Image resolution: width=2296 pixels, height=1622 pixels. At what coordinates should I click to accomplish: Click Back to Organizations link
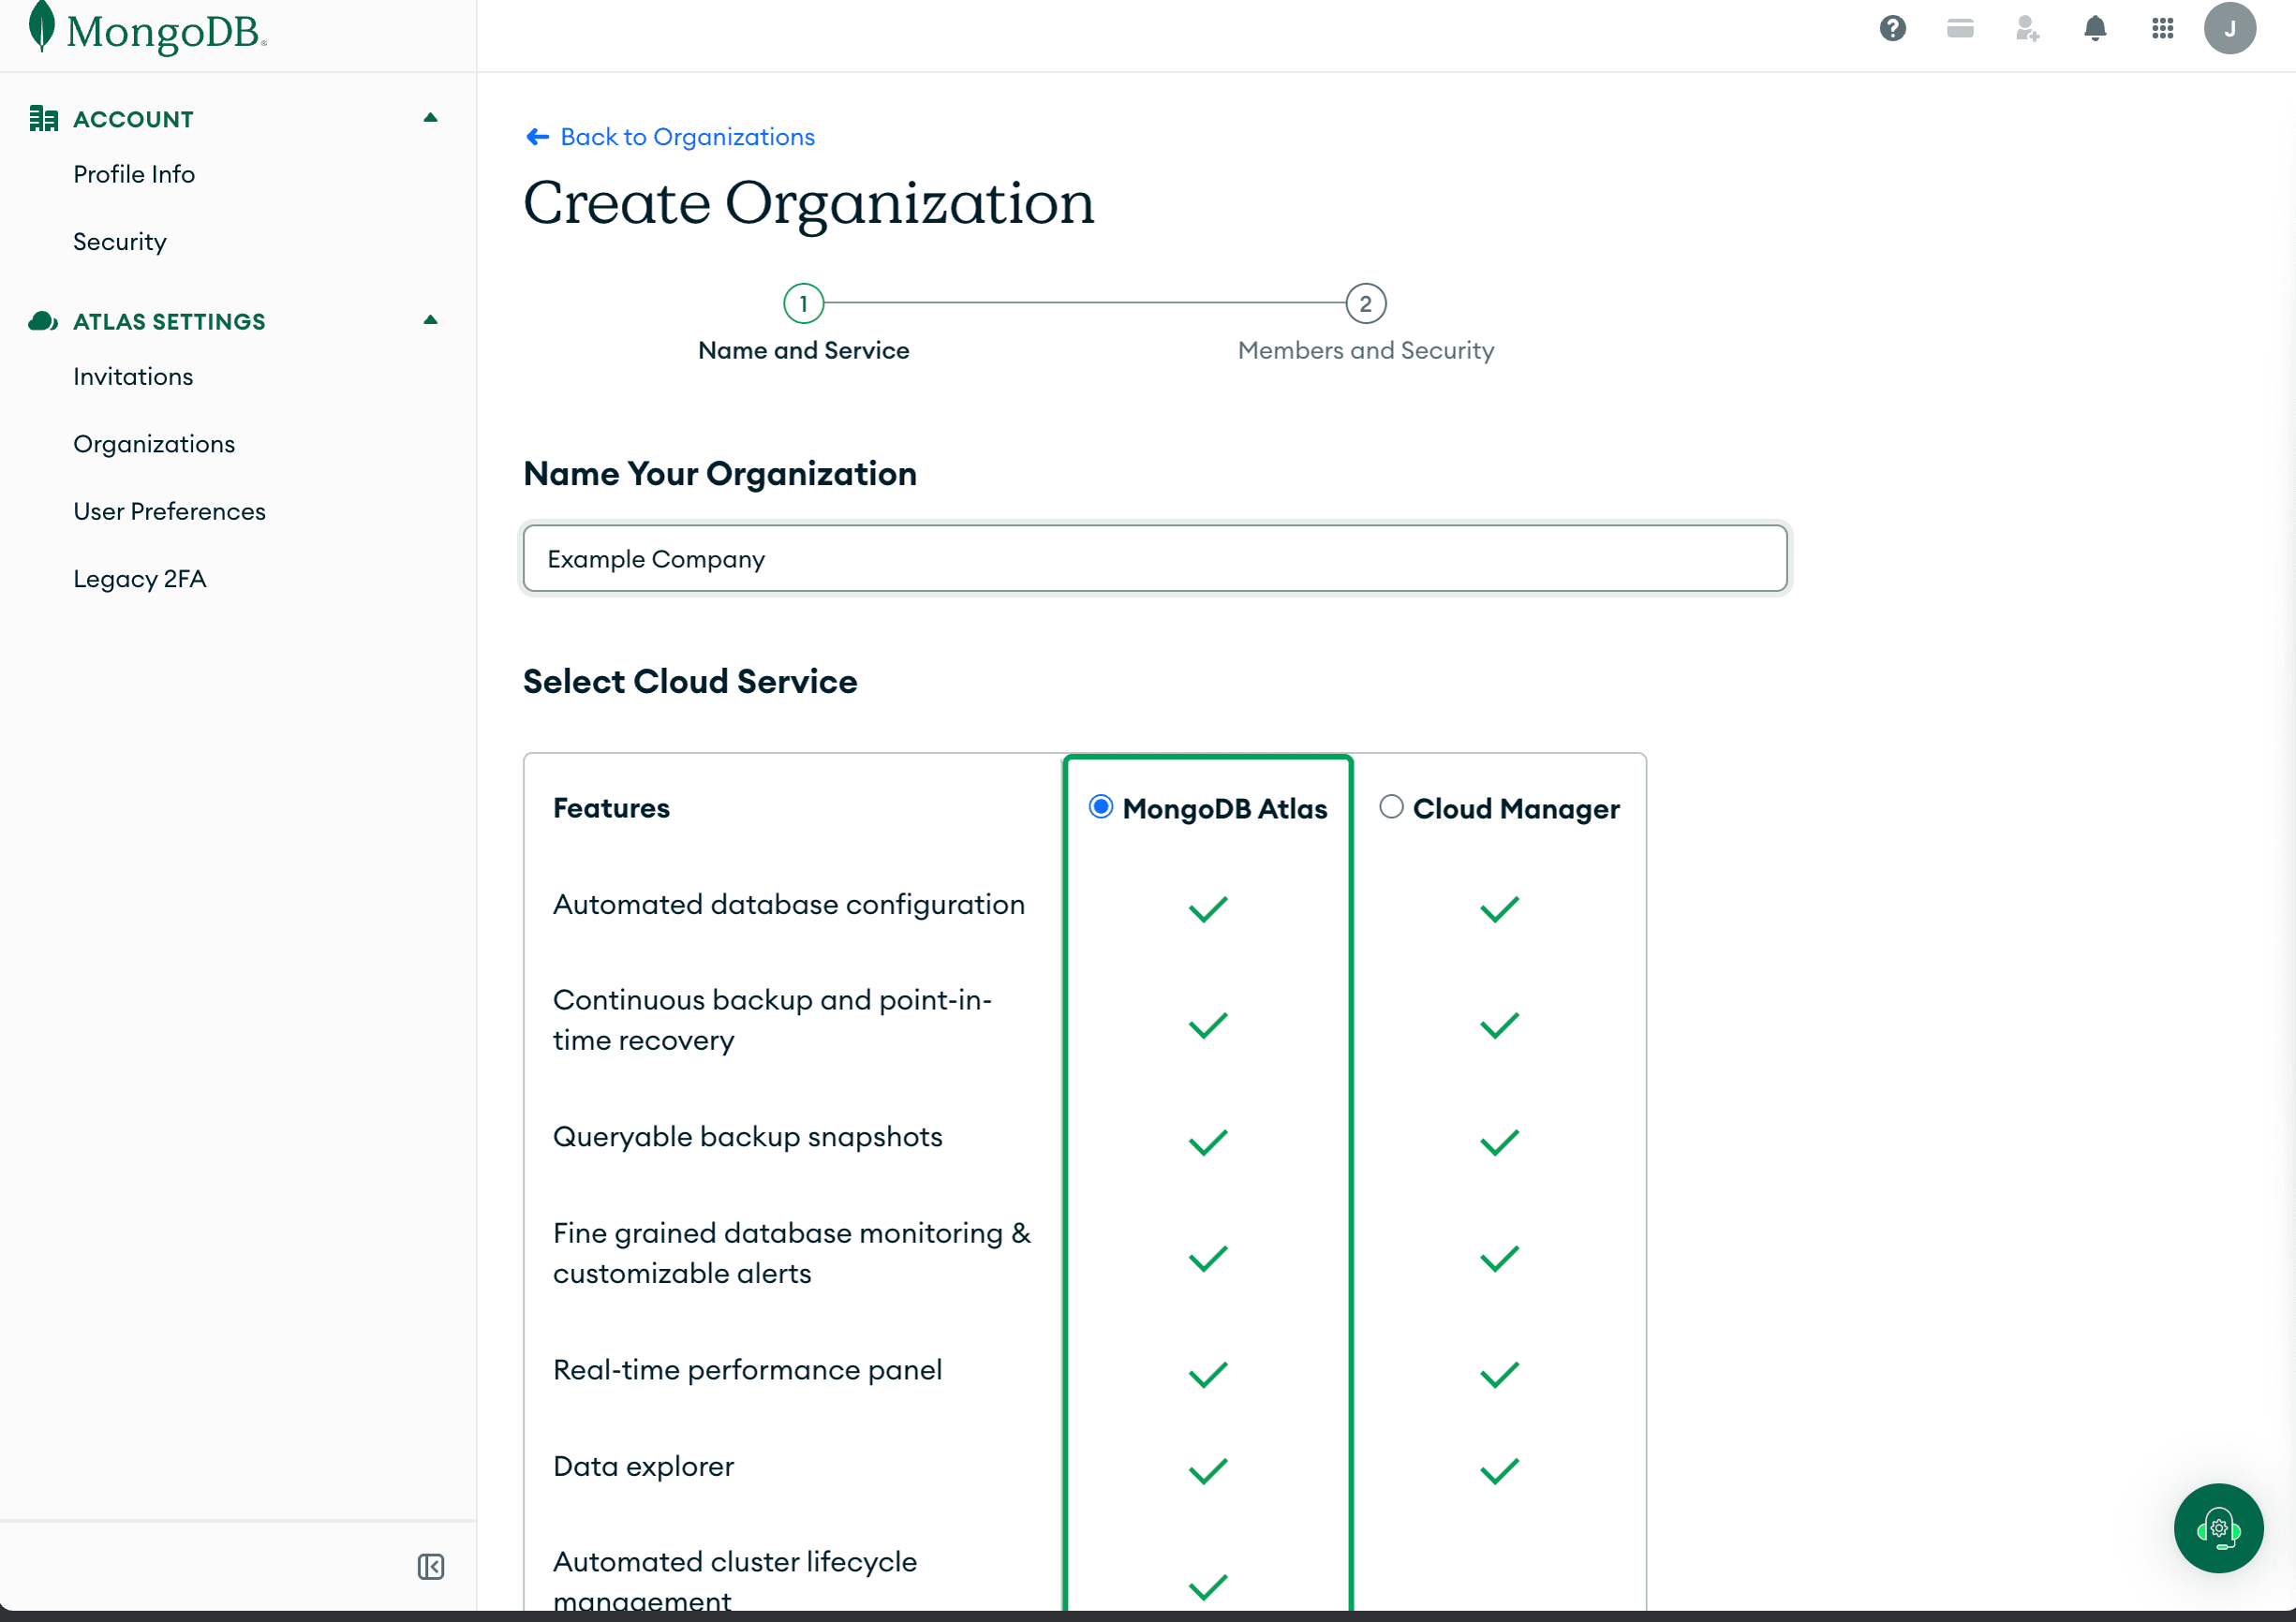(687, 137)
